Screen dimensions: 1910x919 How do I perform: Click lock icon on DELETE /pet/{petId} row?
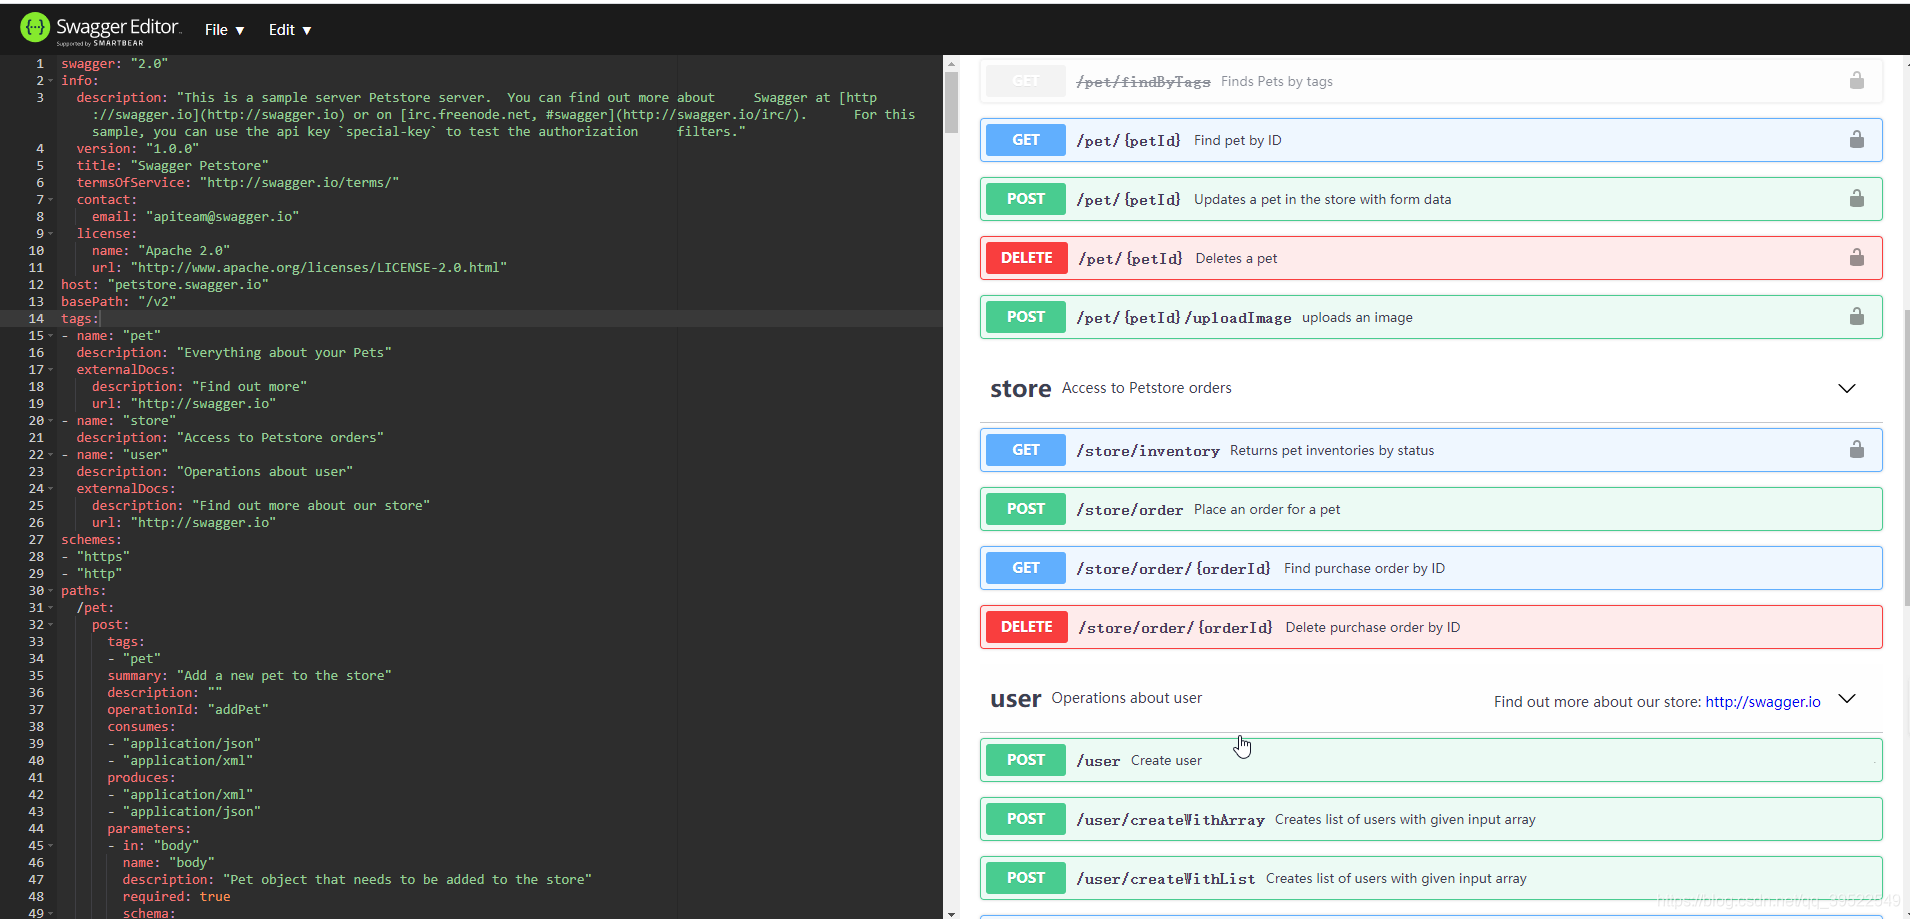tap(1856, 257)
